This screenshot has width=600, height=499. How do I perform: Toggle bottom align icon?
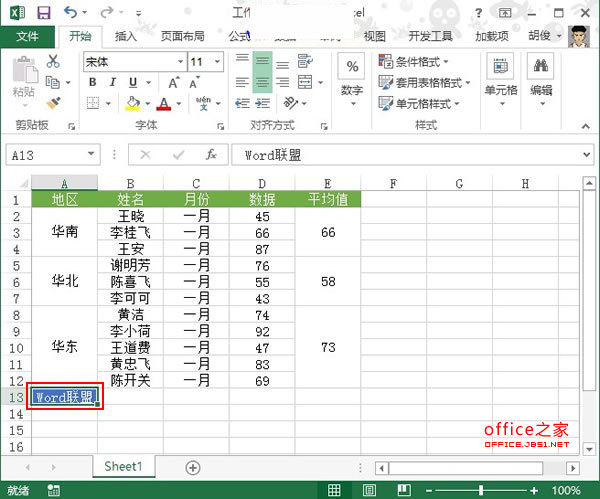coord(283,65)
